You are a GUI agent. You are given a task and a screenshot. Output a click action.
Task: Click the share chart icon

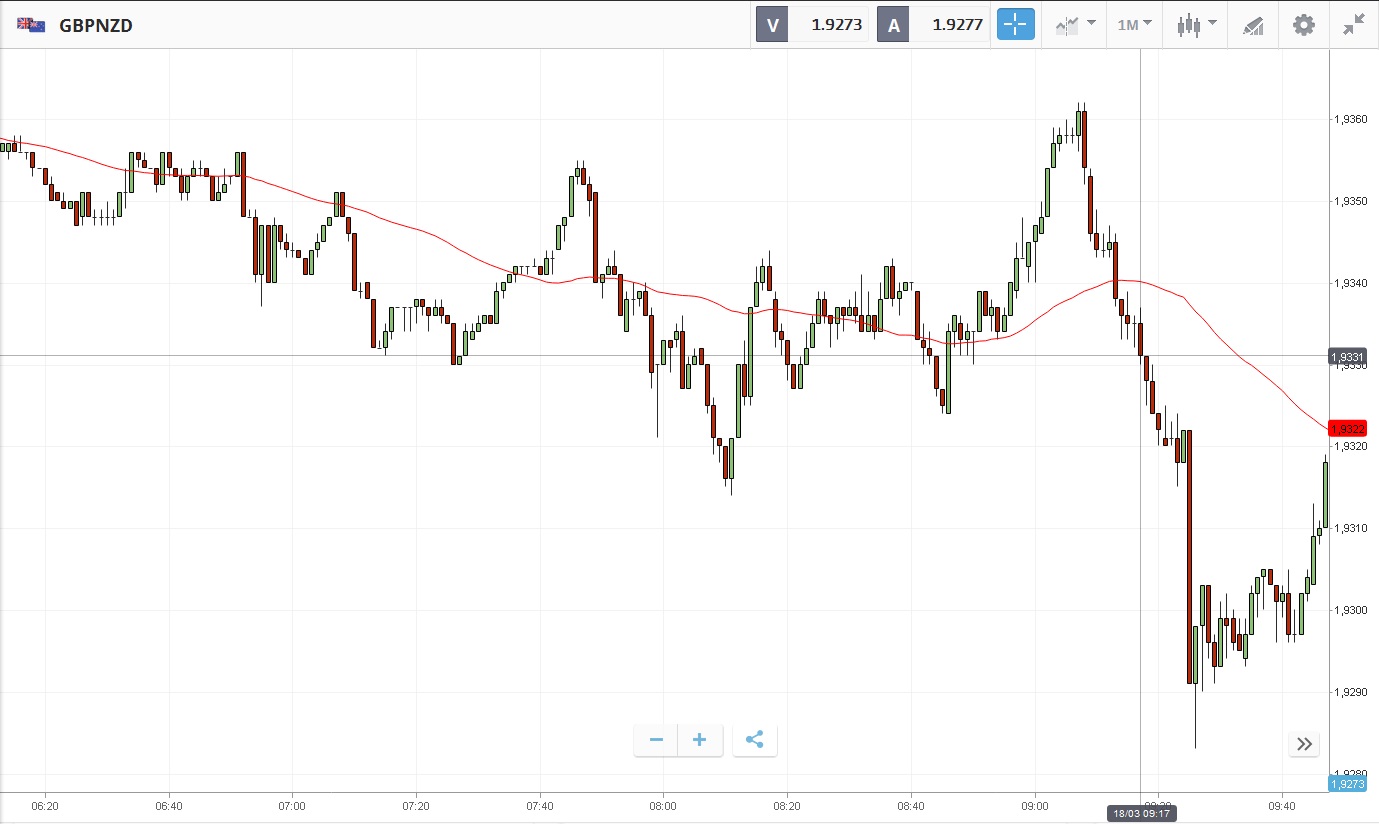[755, 740]
